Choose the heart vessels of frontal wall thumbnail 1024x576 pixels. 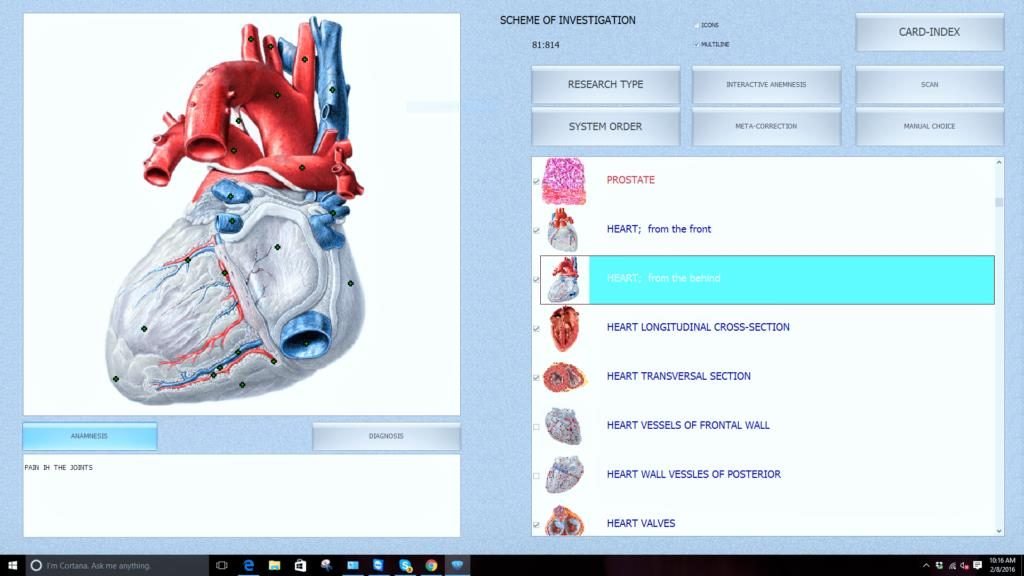pyautogui.click(x=563, y=426)
